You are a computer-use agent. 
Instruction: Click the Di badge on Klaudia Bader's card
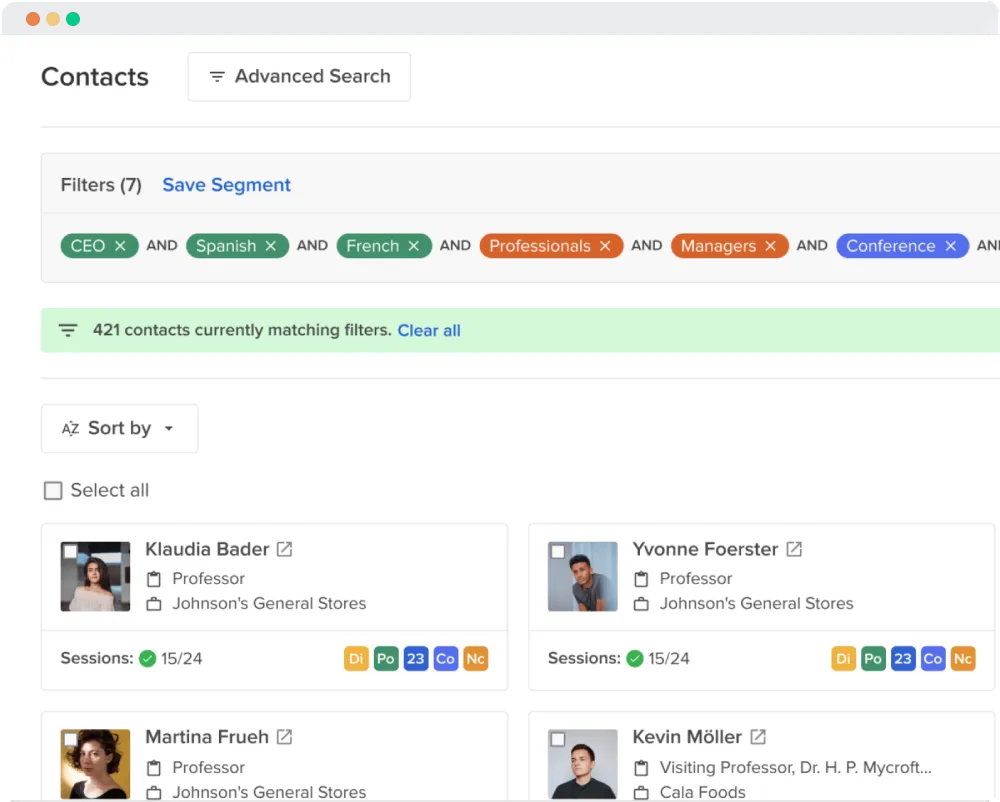coord(356,659)
